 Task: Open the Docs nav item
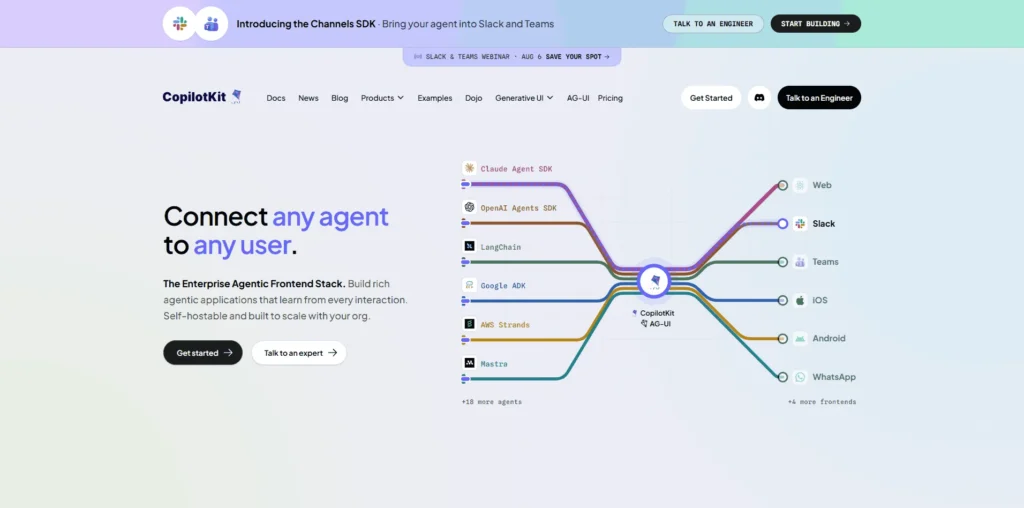276,98
